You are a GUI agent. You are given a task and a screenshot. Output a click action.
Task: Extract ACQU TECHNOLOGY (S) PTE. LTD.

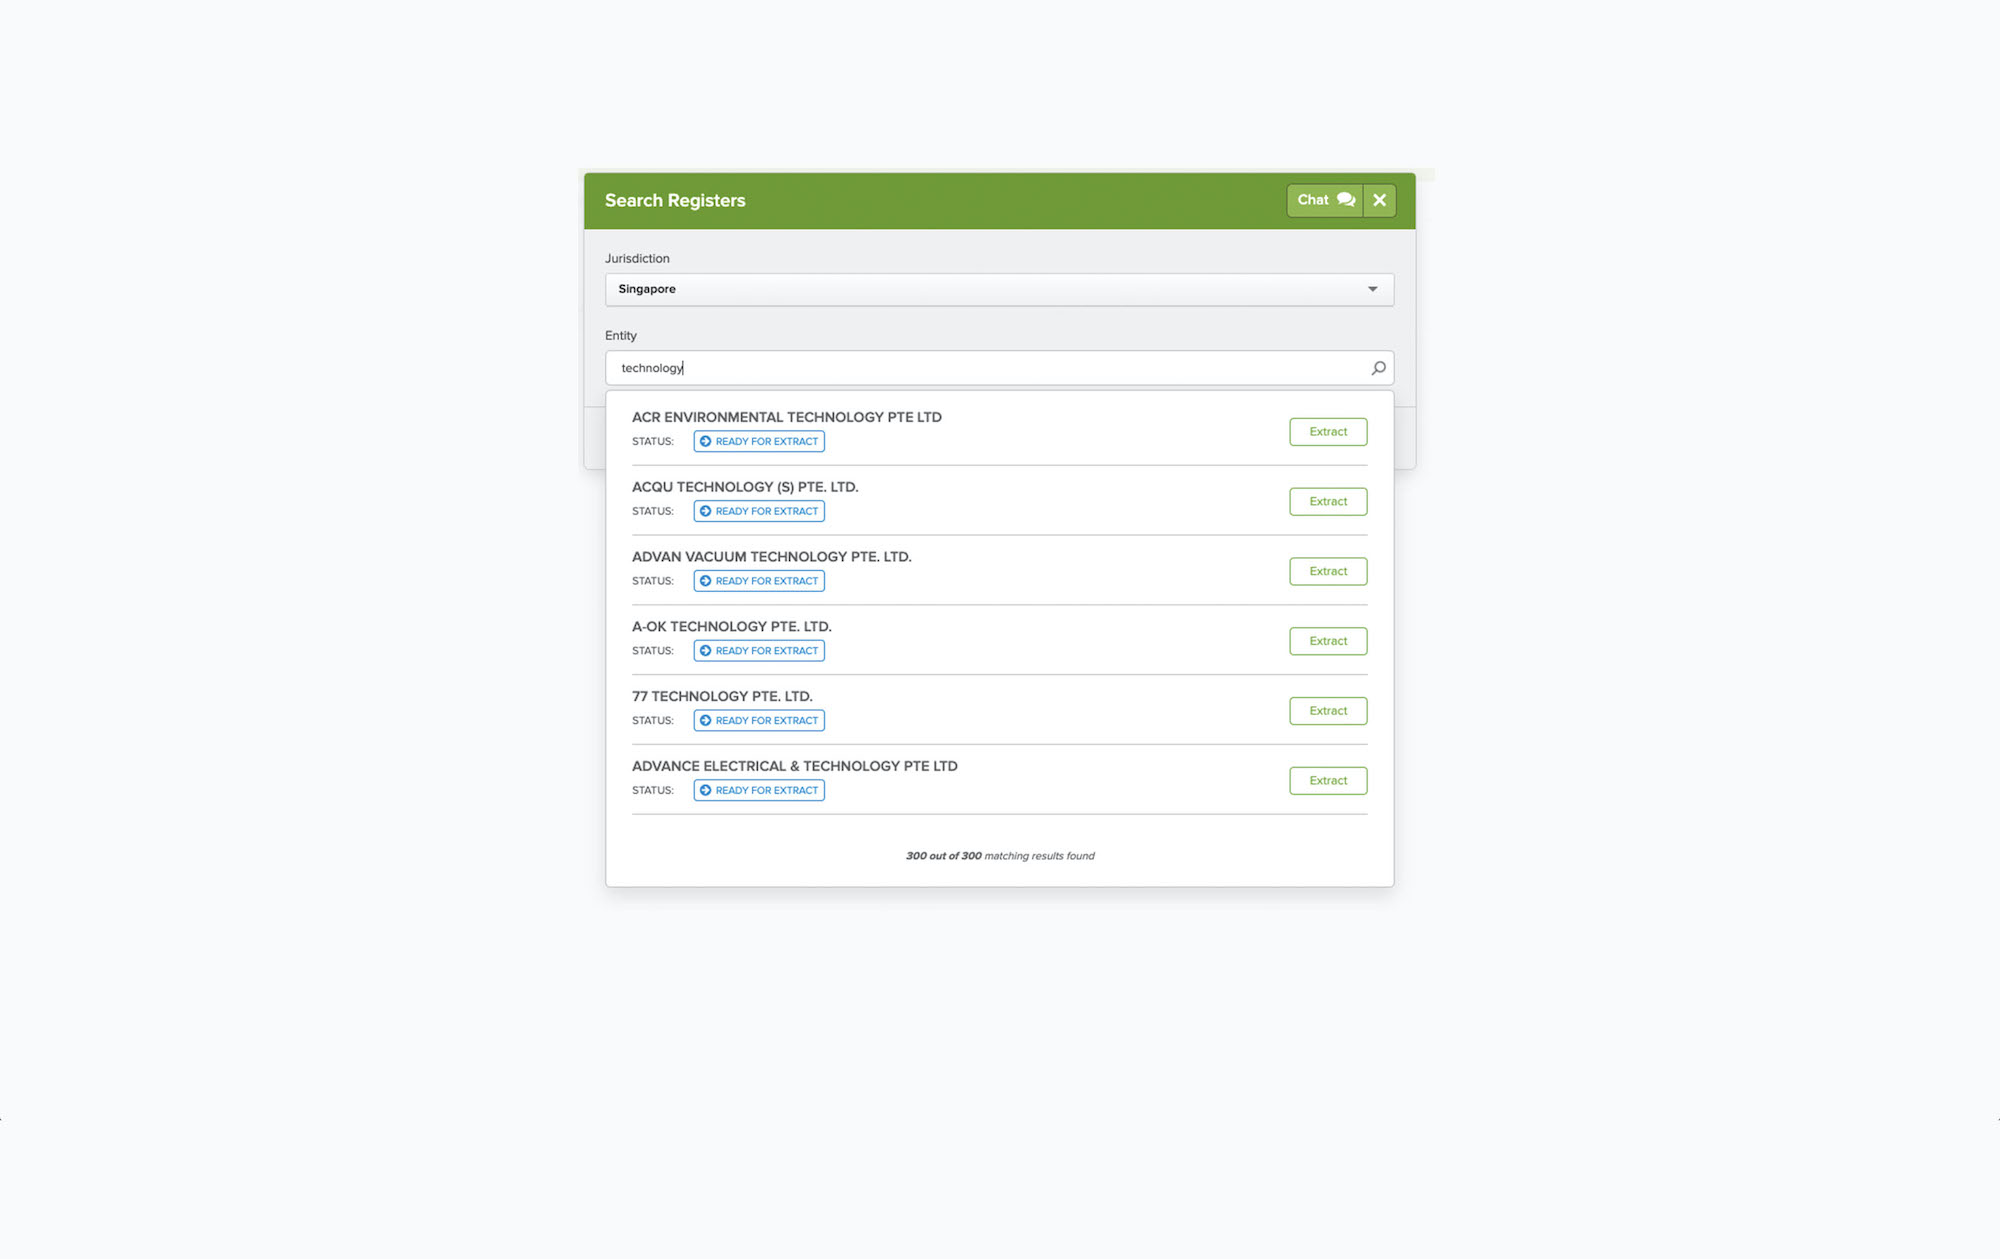point(1328,502)
